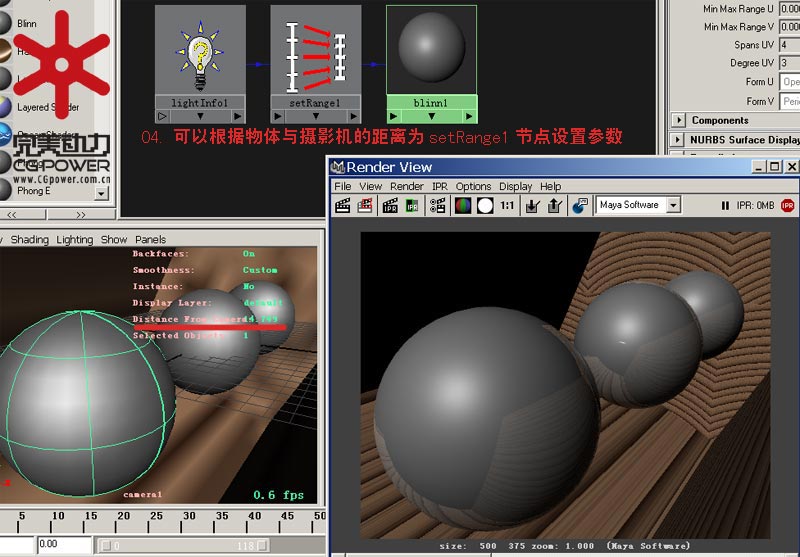Click frame 25 on the time slider
This screenshot has height=557, width=800.
point(124,517)
